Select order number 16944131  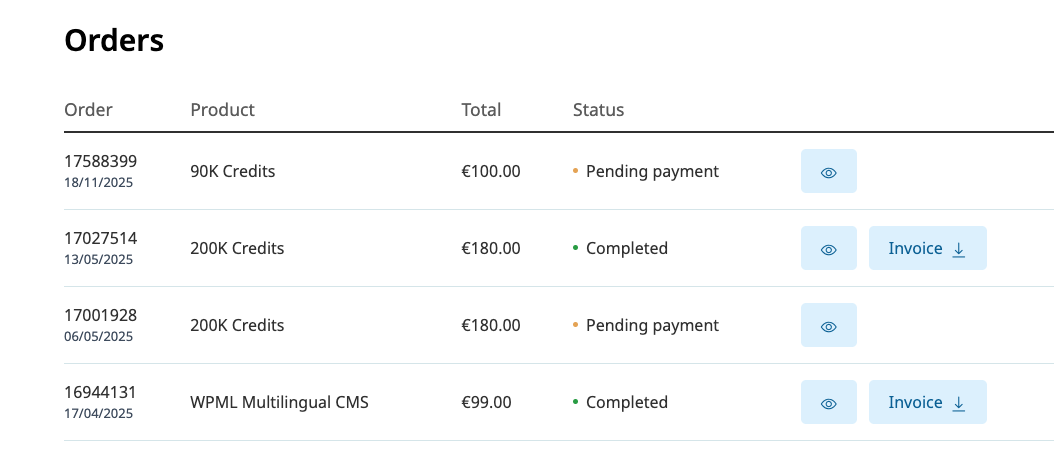point(101,392)
